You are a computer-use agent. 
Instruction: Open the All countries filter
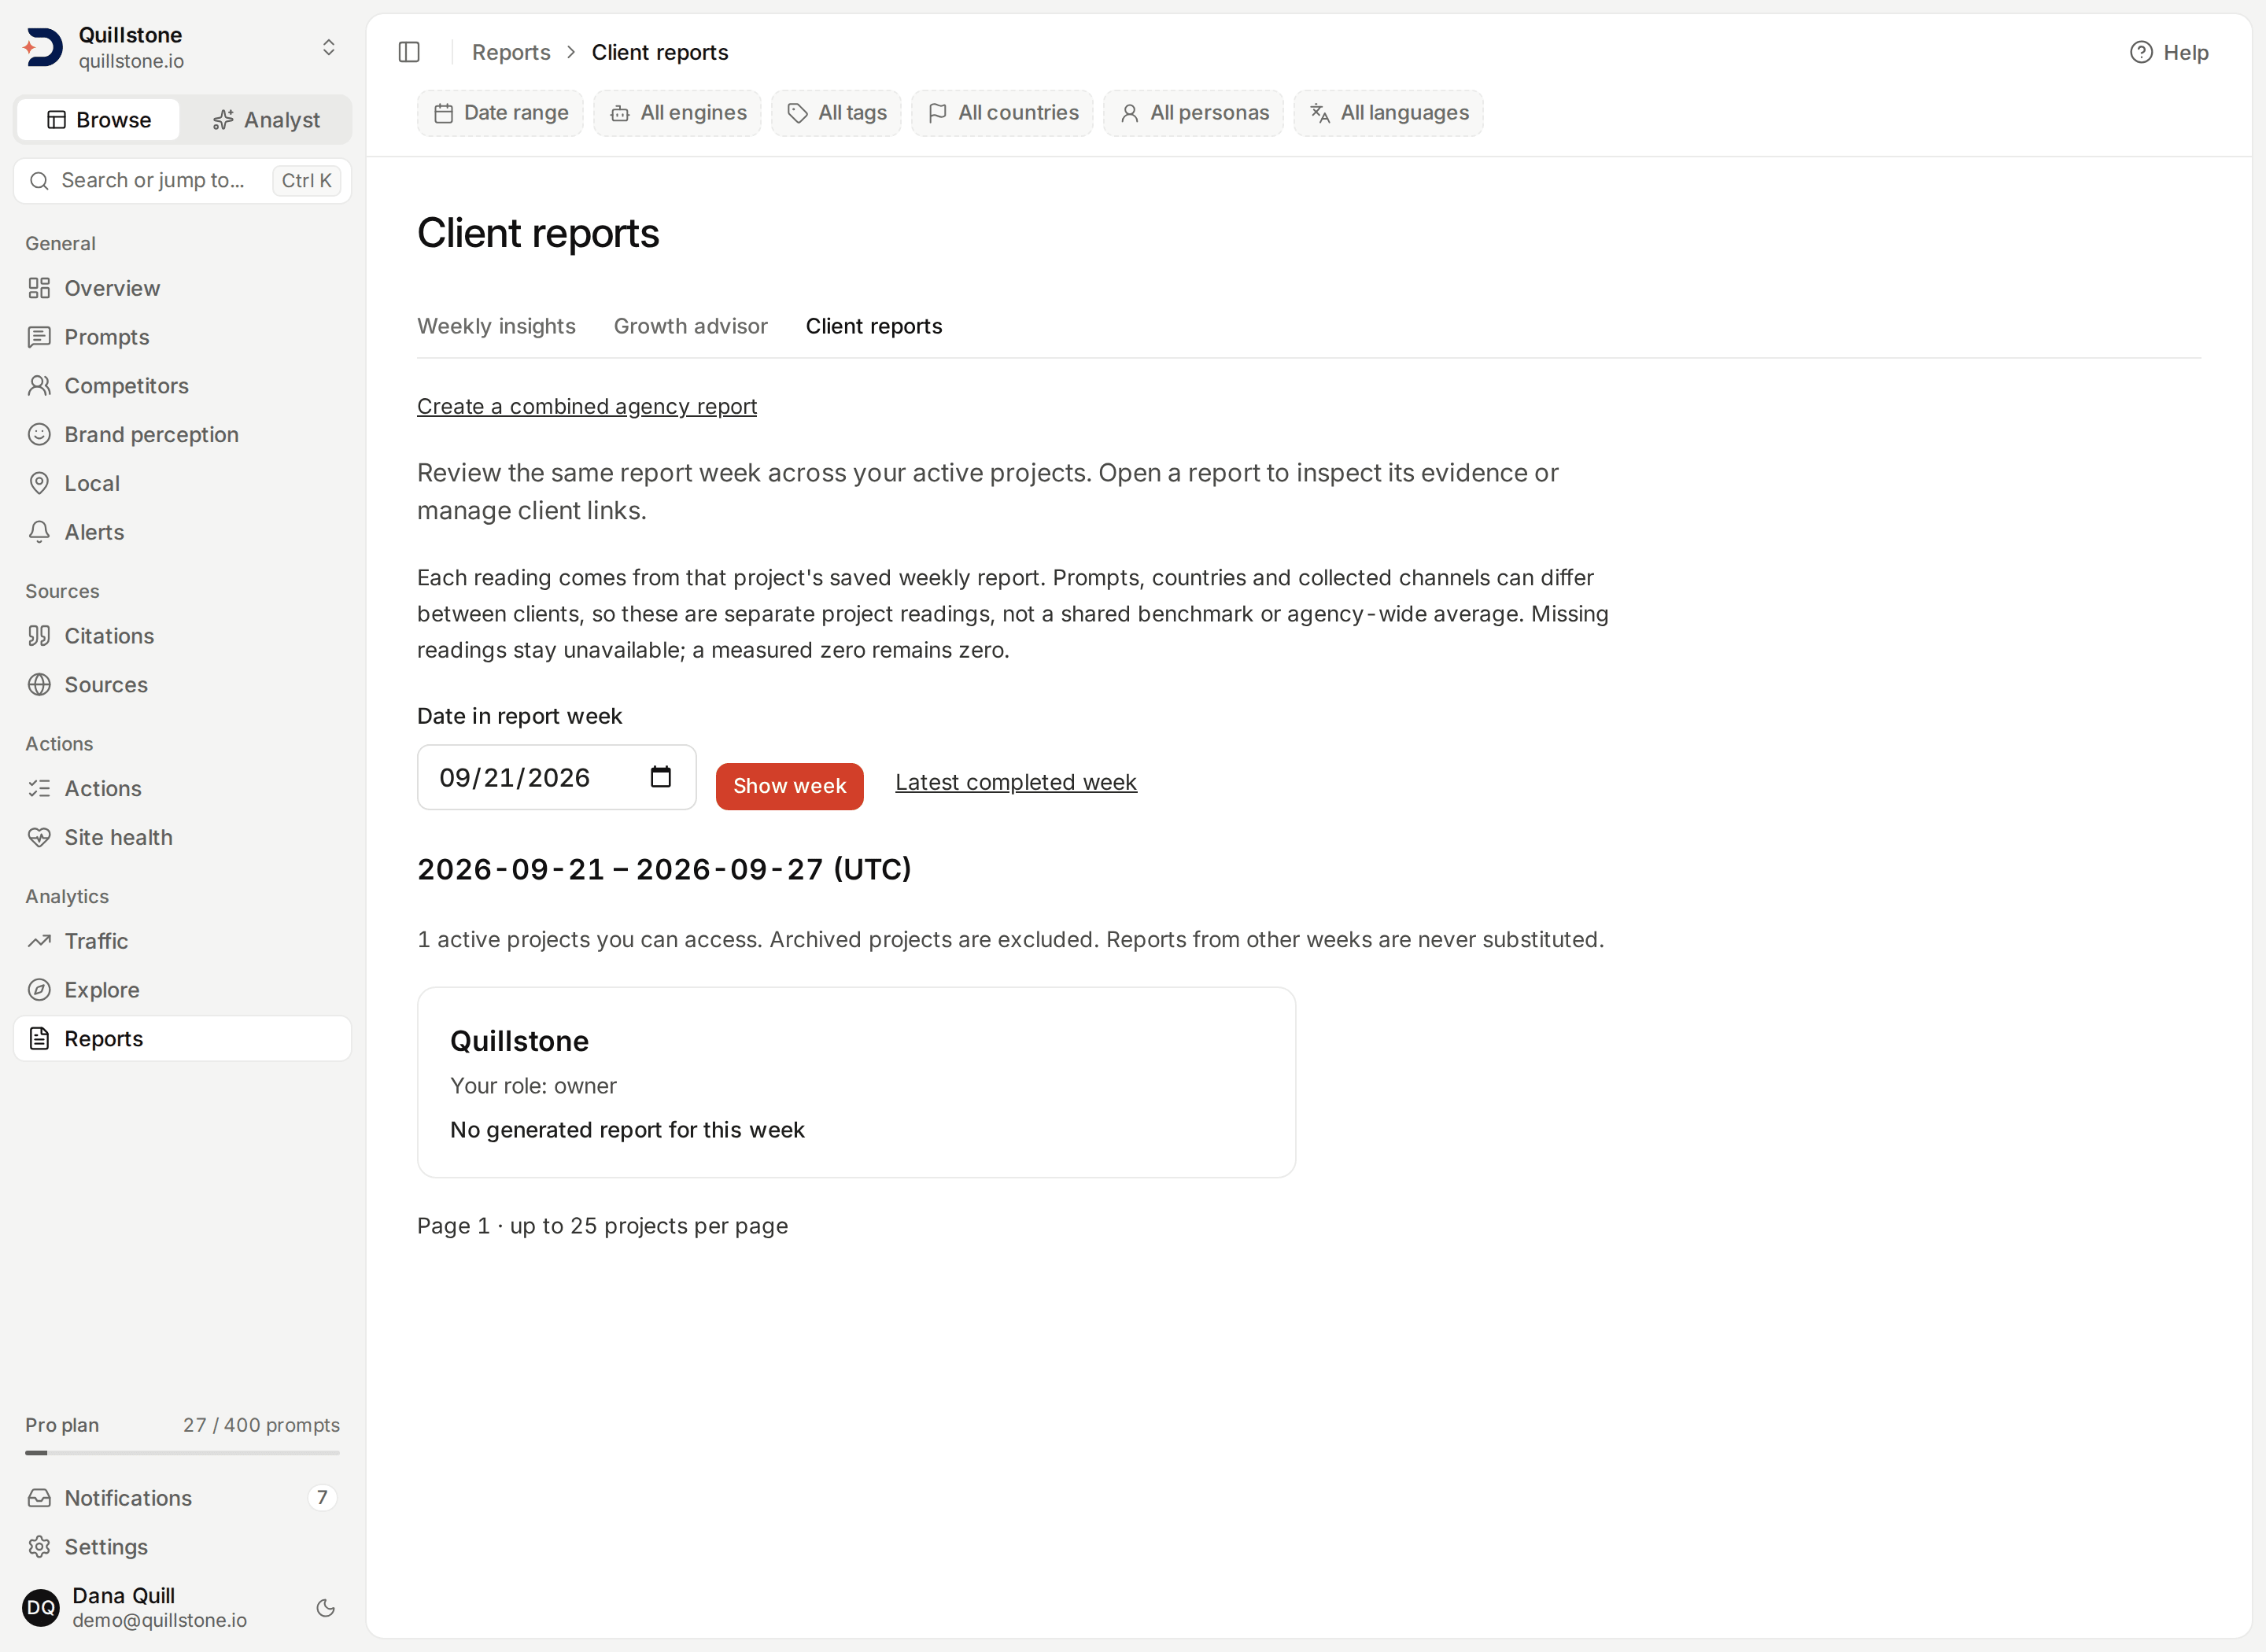[x=1002, y=113]
